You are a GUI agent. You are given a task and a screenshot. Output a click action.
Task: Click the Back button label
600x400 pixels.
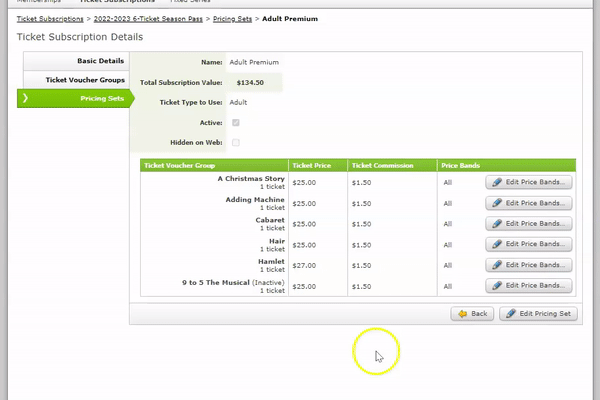tap(479, 314)
